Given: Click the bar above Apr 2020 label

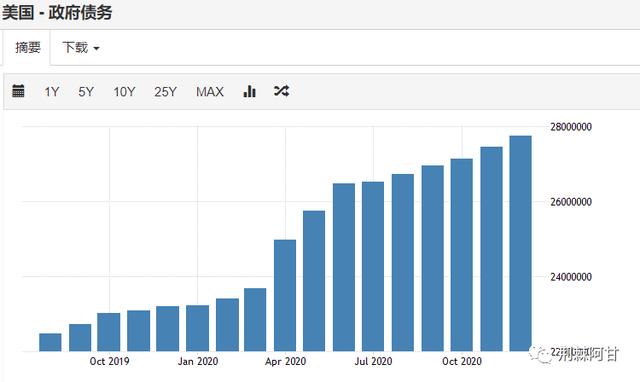Looking at the screenshot, I should 285,295.
